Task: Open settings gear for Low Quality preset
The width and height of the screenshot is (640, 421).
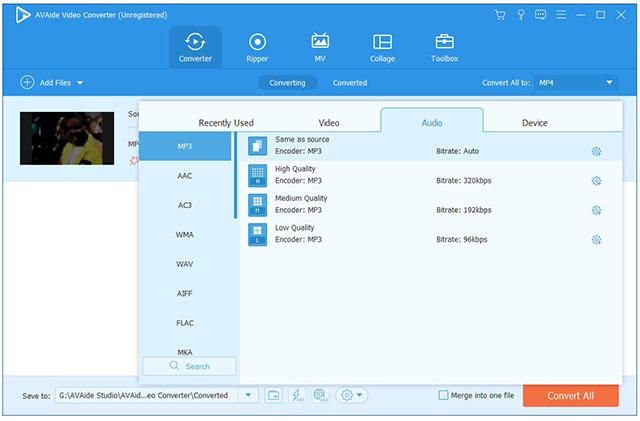Action: pyautogui.click(x=596, y=240)
